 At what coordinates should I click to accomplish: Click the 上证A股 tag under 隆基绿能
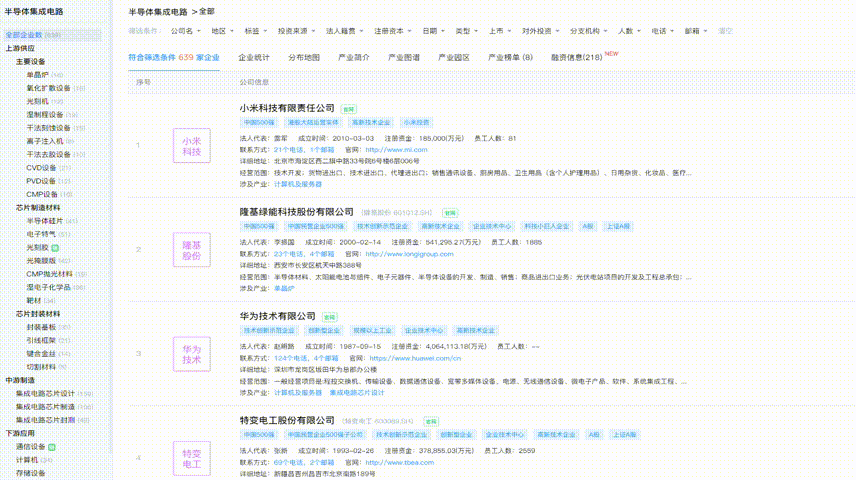(x=620, y=226)
